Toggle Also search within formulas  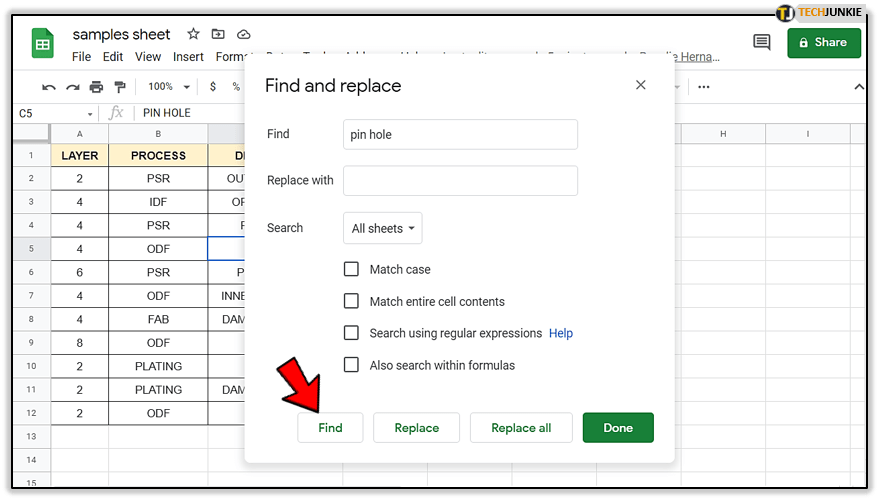coord(351,365)
